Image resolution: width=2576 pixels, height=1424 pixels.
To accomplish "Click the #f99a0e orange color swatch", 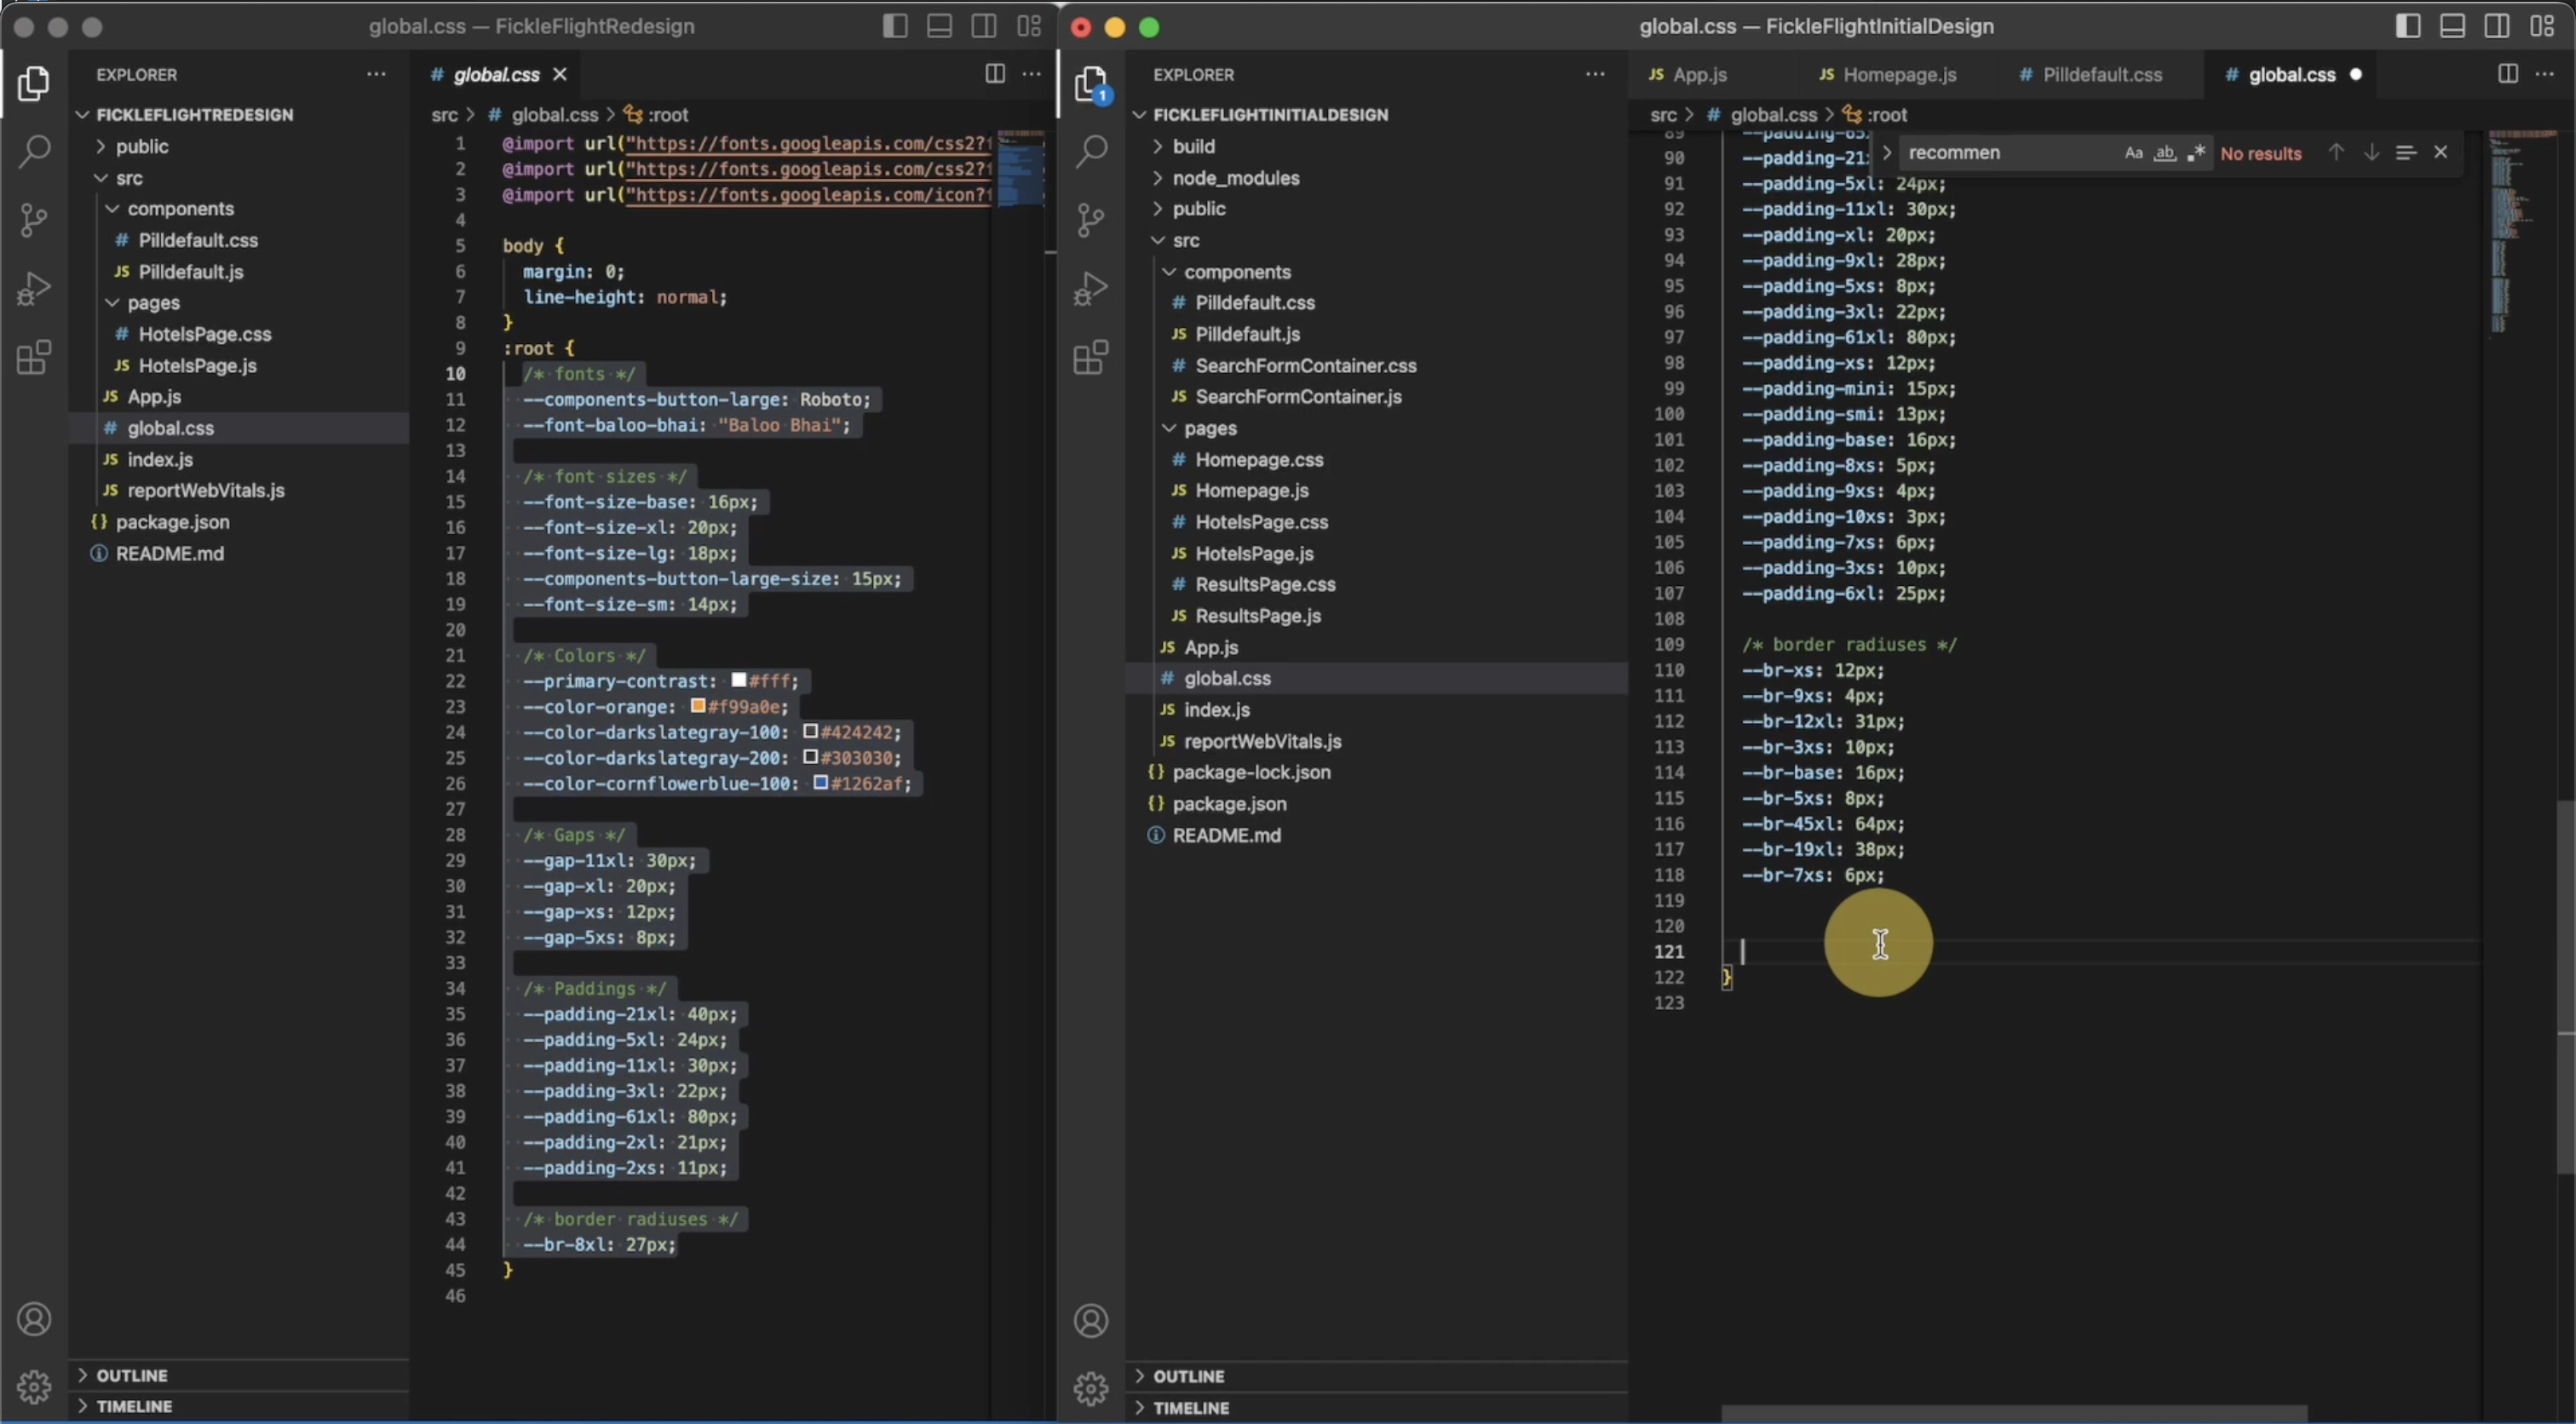I will point(698,707).
